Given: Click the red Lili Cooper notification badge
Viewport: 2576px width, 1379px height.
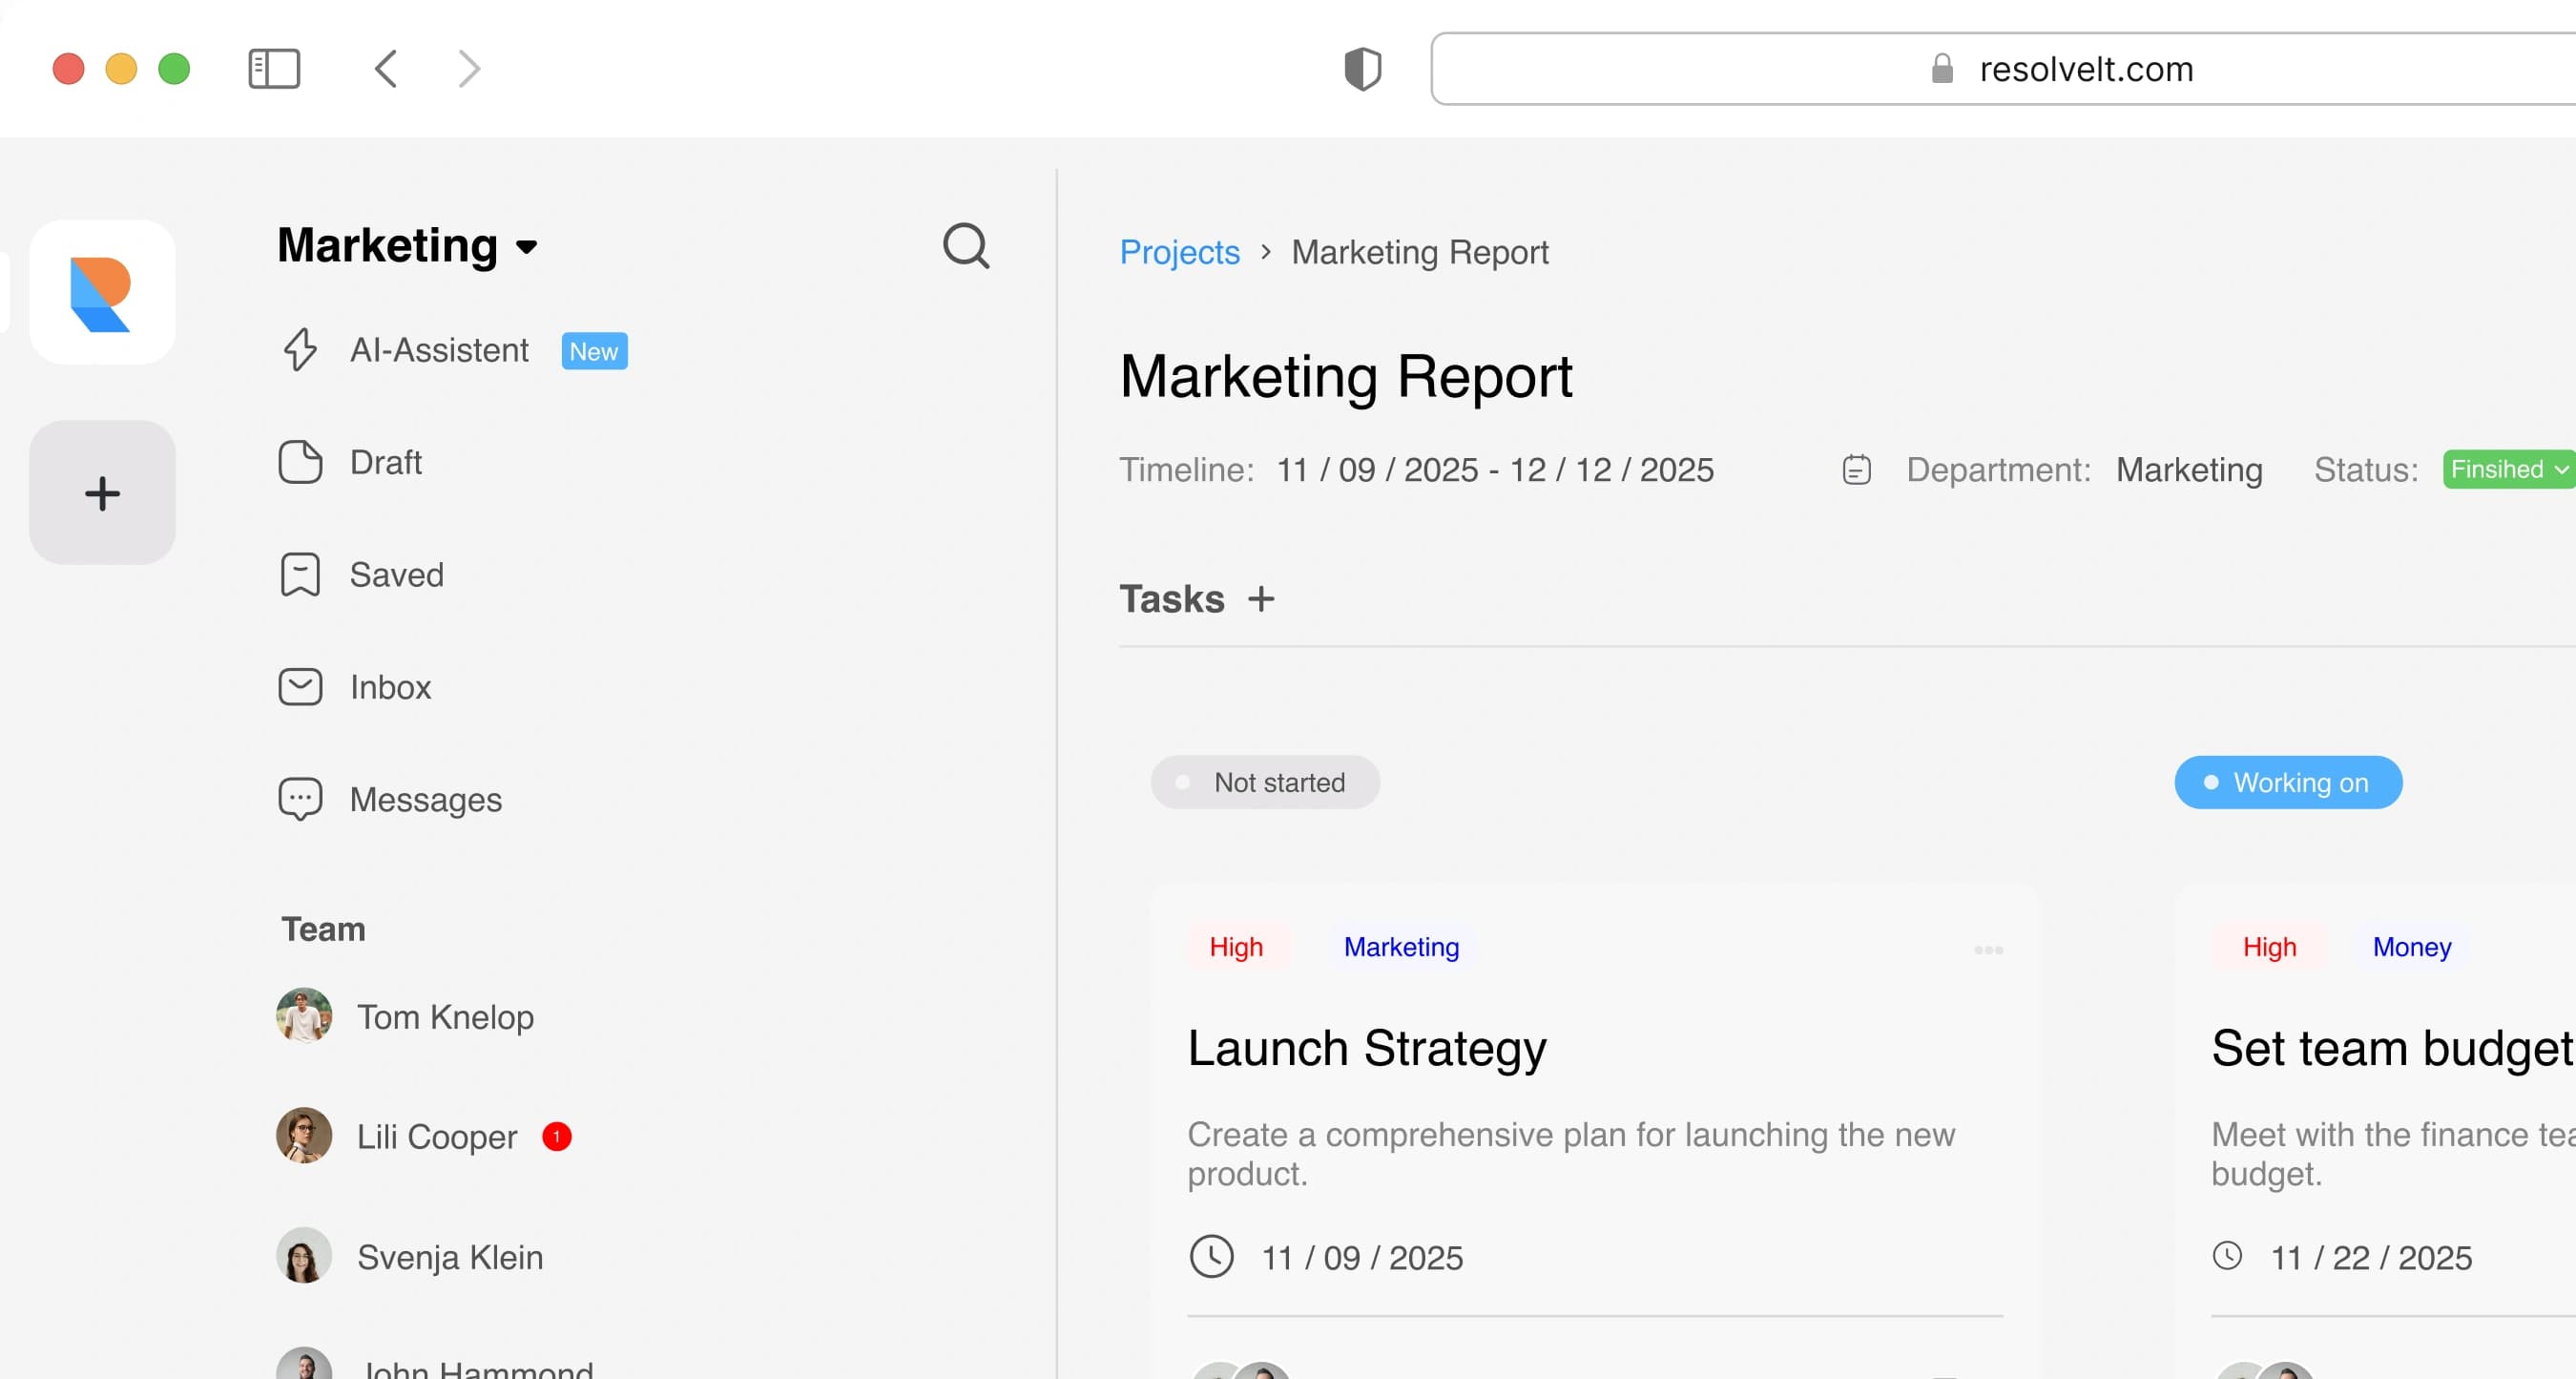Looking at the screenshot, I should (x=557, y=1137).
